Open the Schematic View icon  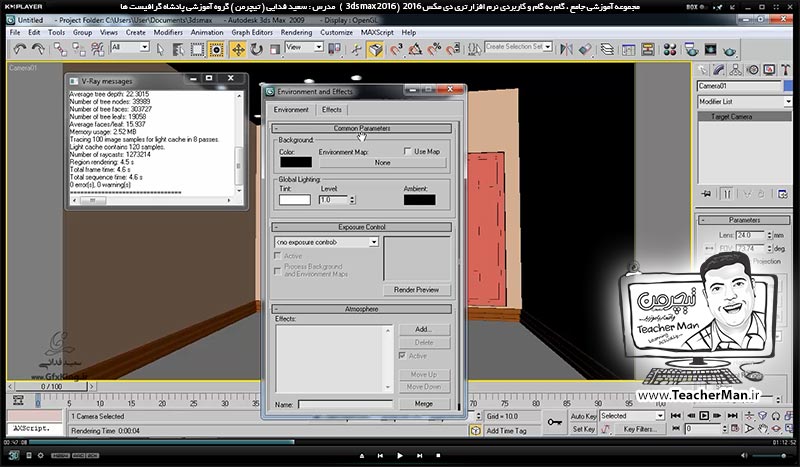pyautogui.click(x=647, y=50)
